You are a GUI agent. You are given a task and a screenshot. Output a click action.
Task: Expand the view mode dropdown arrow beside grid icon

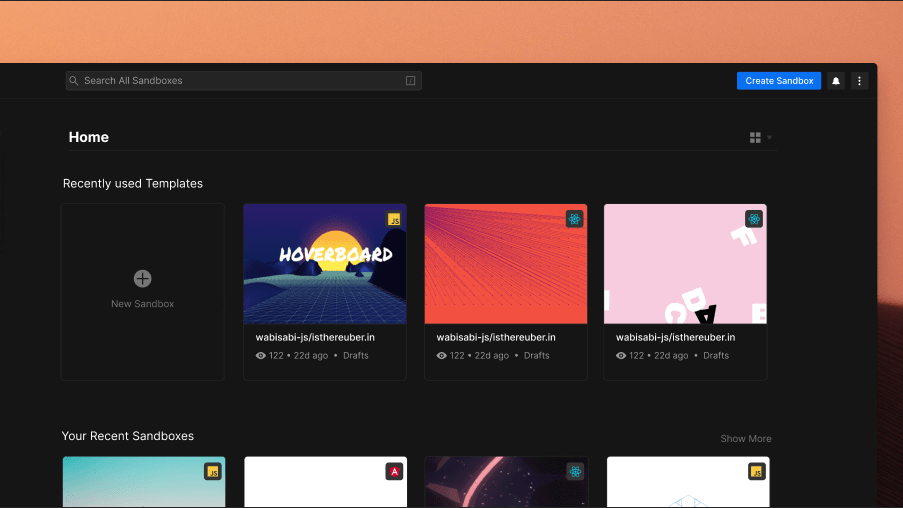point(769,138)
